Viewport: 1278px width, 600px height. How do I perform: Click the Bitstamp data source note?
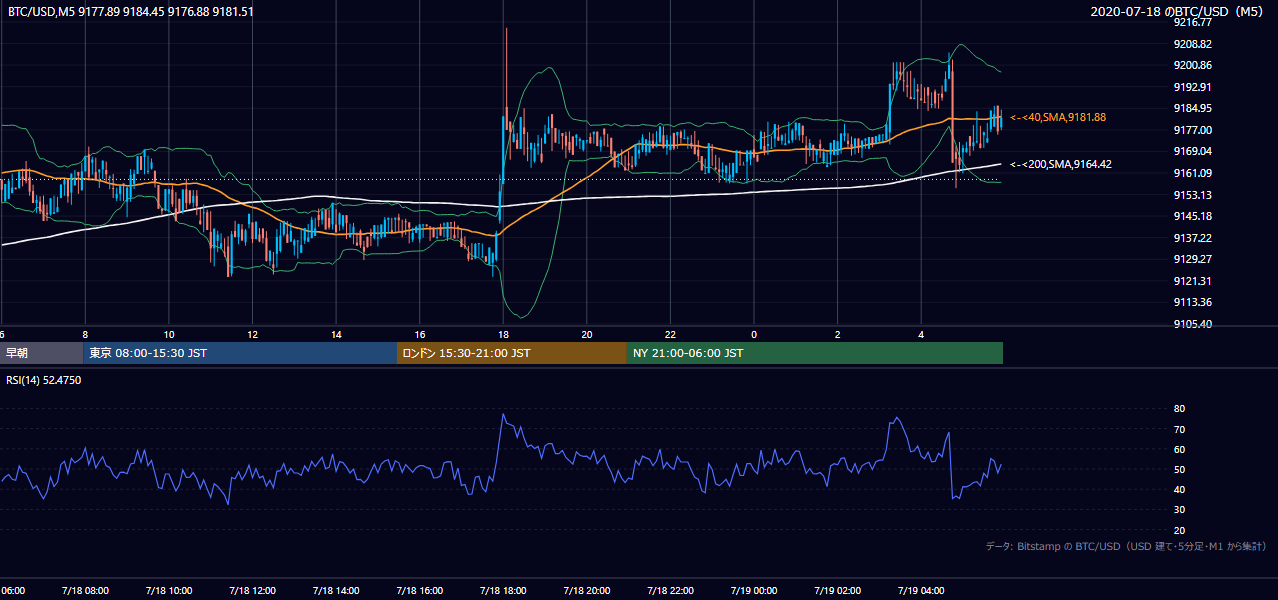(1126, 546)
